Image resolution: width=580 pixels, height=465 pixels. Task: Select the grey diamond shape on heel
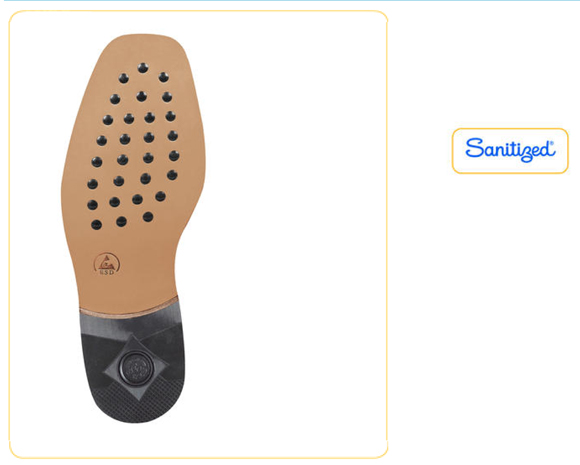click(x=136, y=367)
